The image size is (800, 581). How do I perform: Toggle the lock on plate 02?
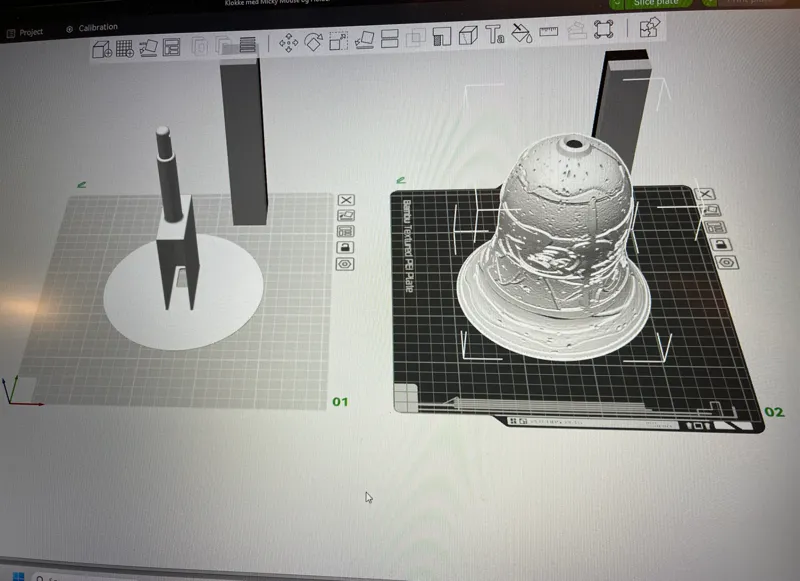click(721, 245)
